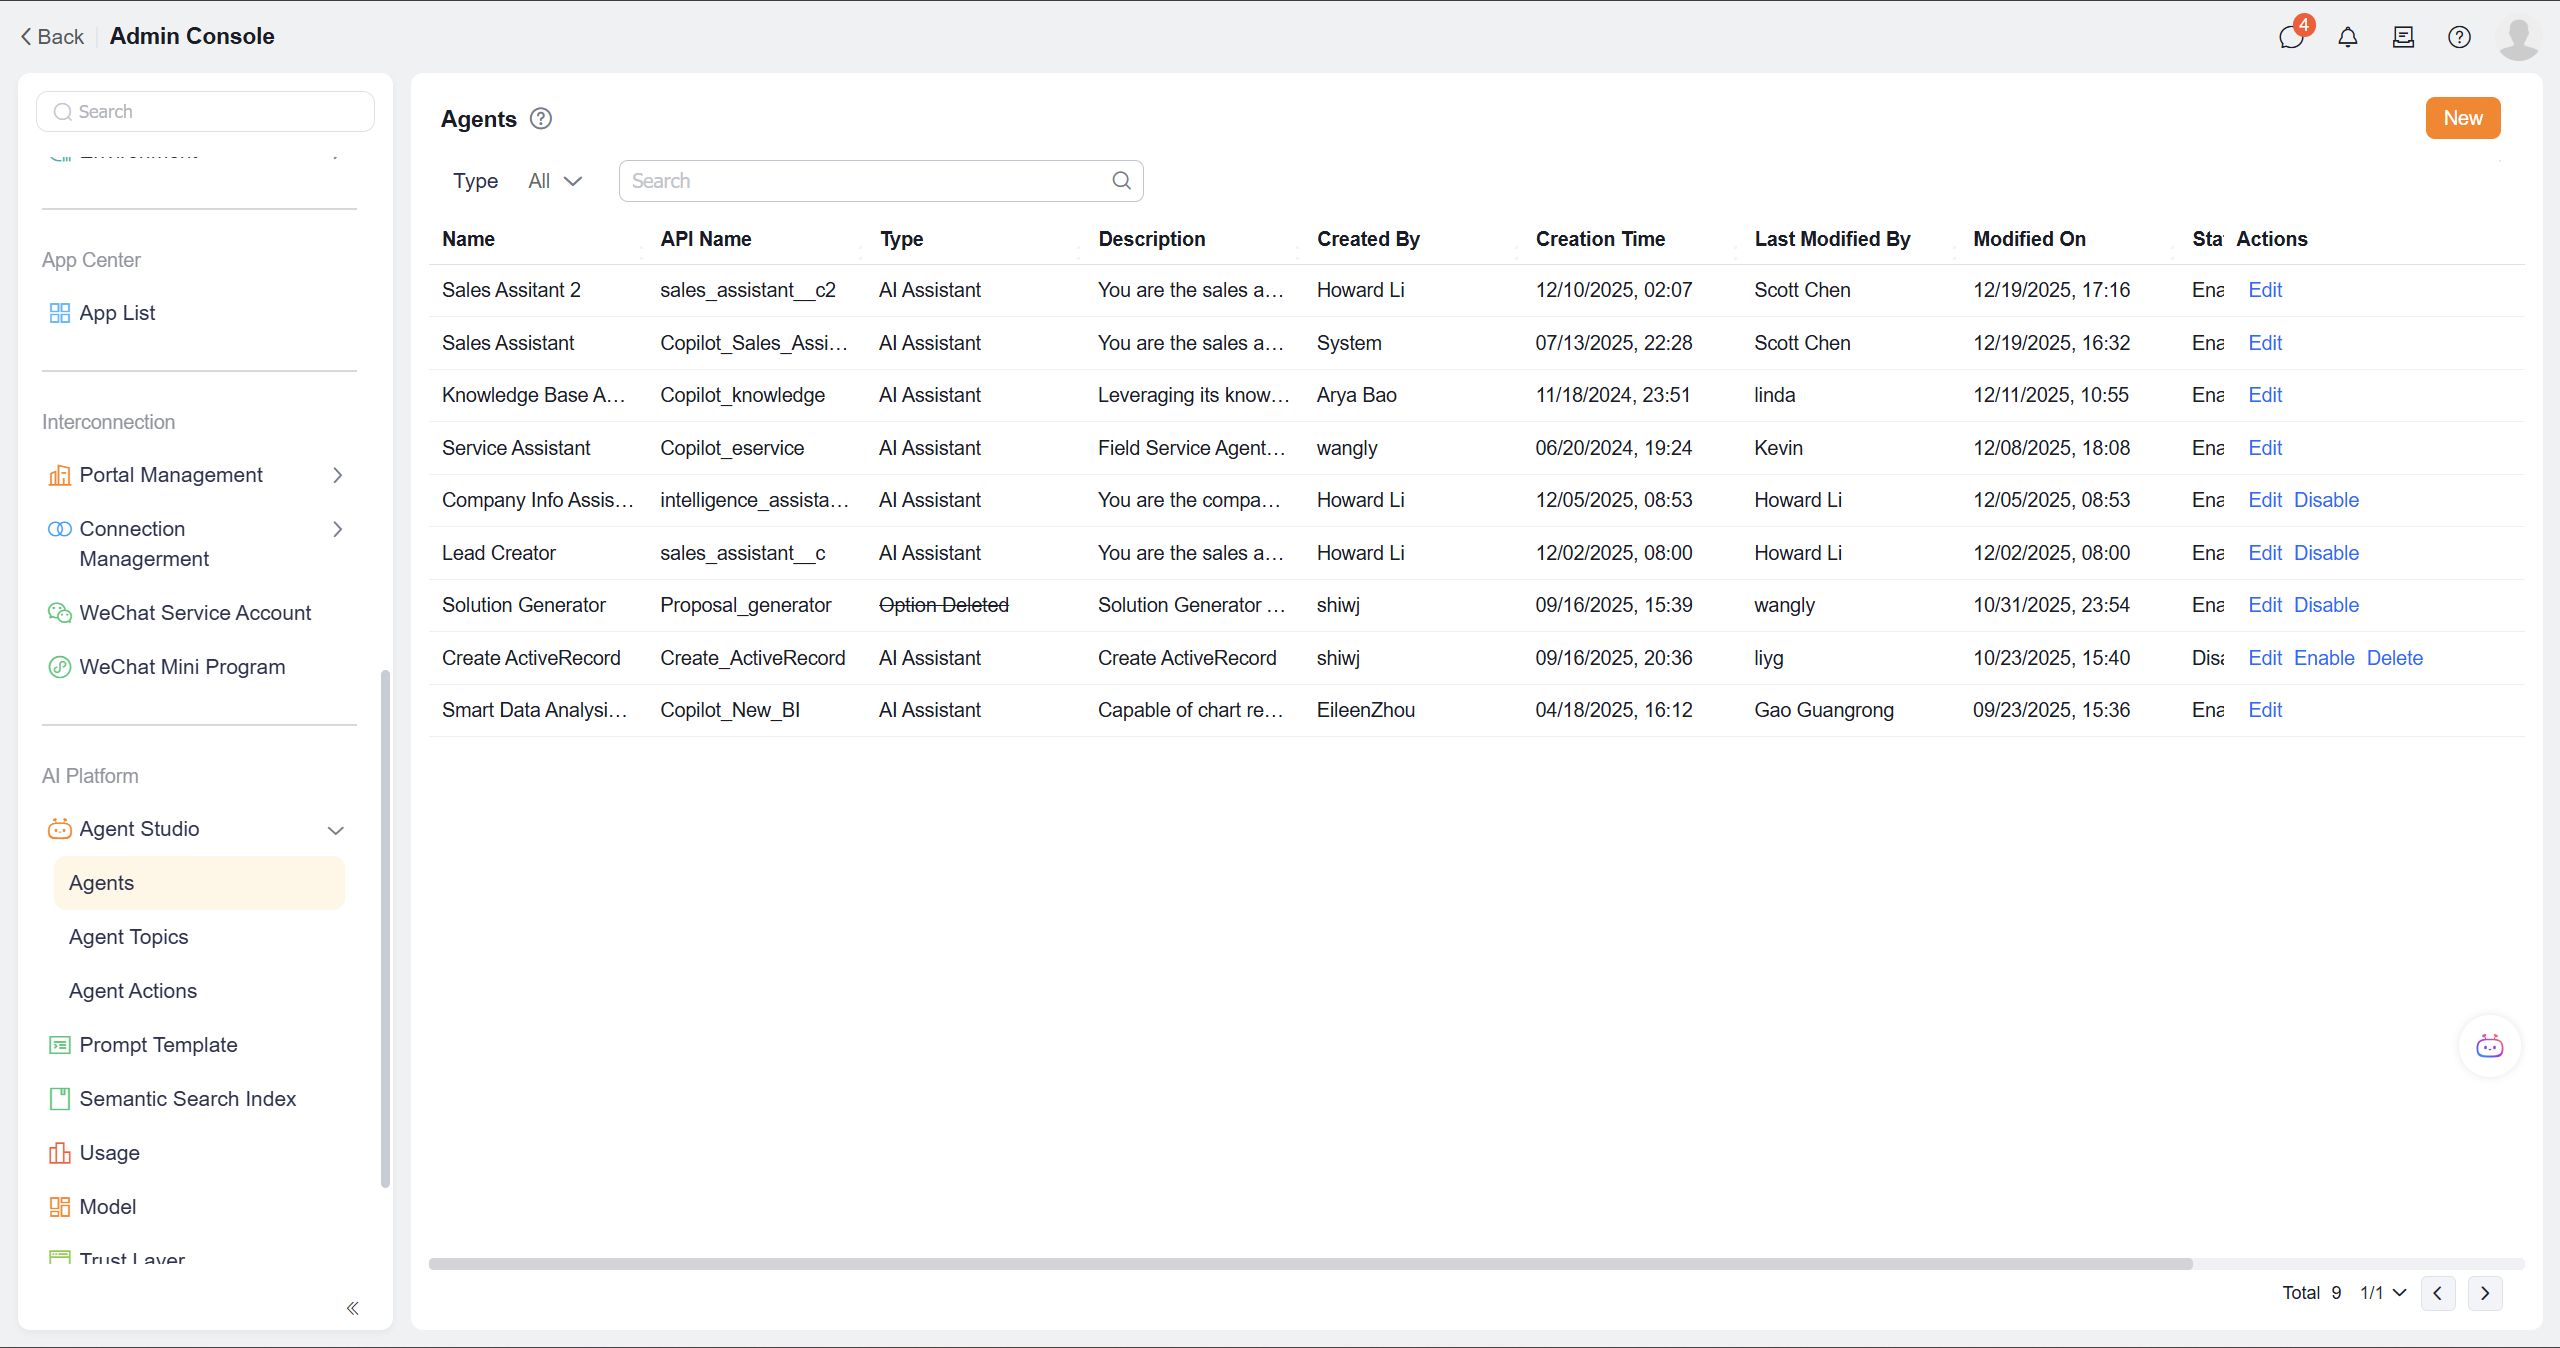Screen dimensions: 2560x1348
Task: Click the horizontal table scrollbar
Action: [1310, 1264]
